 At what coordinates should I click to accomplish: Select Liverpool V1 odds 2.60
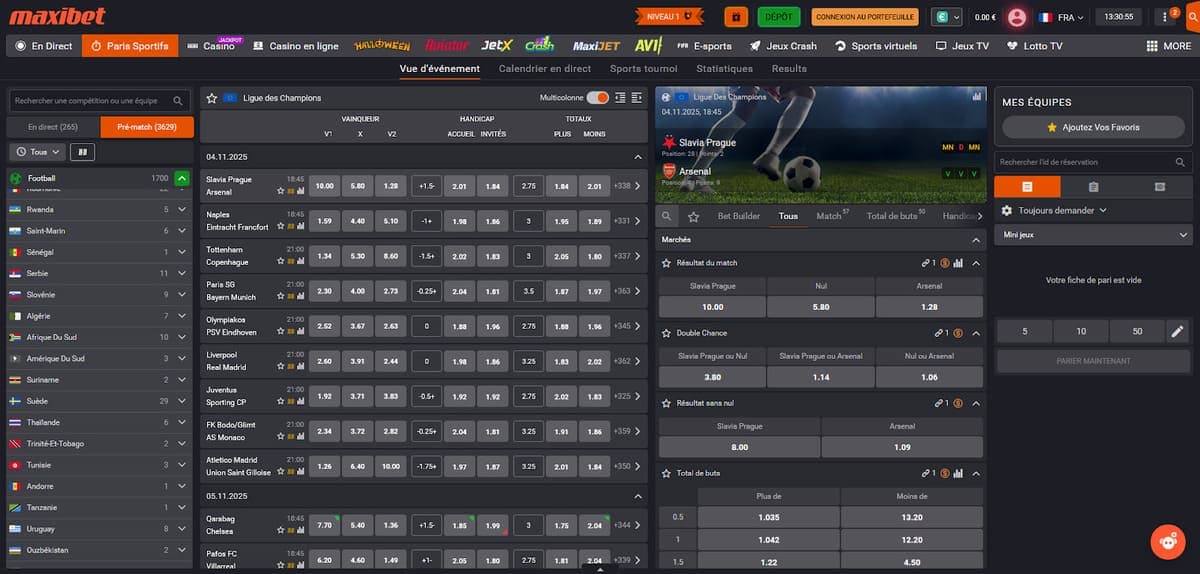[x=324, y=361]
